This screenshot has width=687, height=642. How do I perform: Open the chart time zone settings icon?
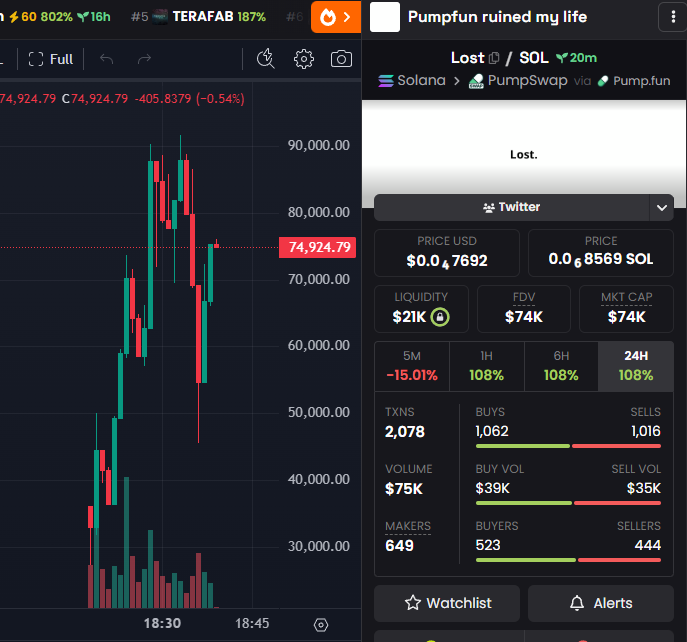321,624
